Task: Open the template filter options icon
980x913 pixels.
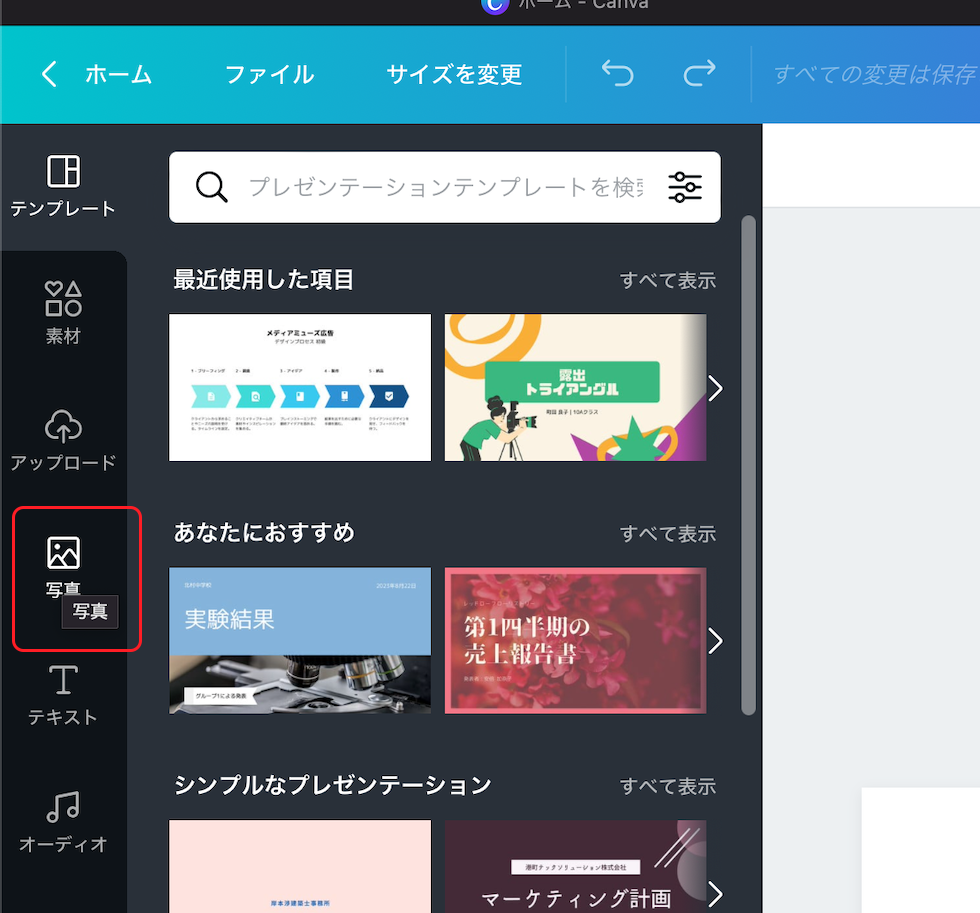Action: (x=685, y=187)
